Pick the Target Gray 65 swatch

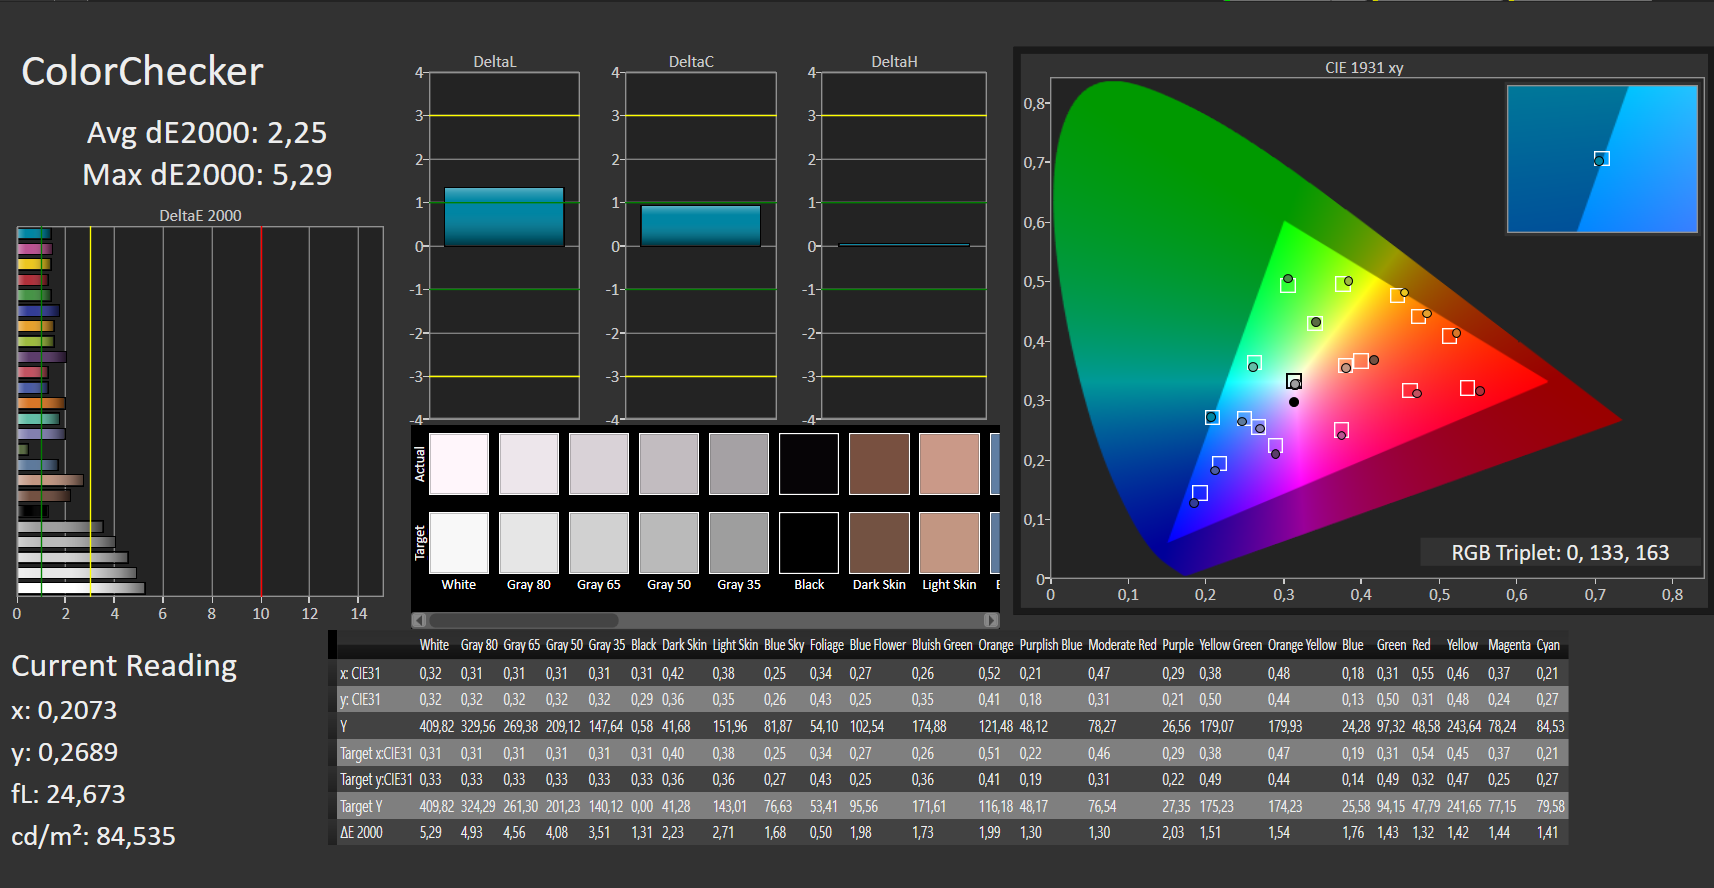599,543
